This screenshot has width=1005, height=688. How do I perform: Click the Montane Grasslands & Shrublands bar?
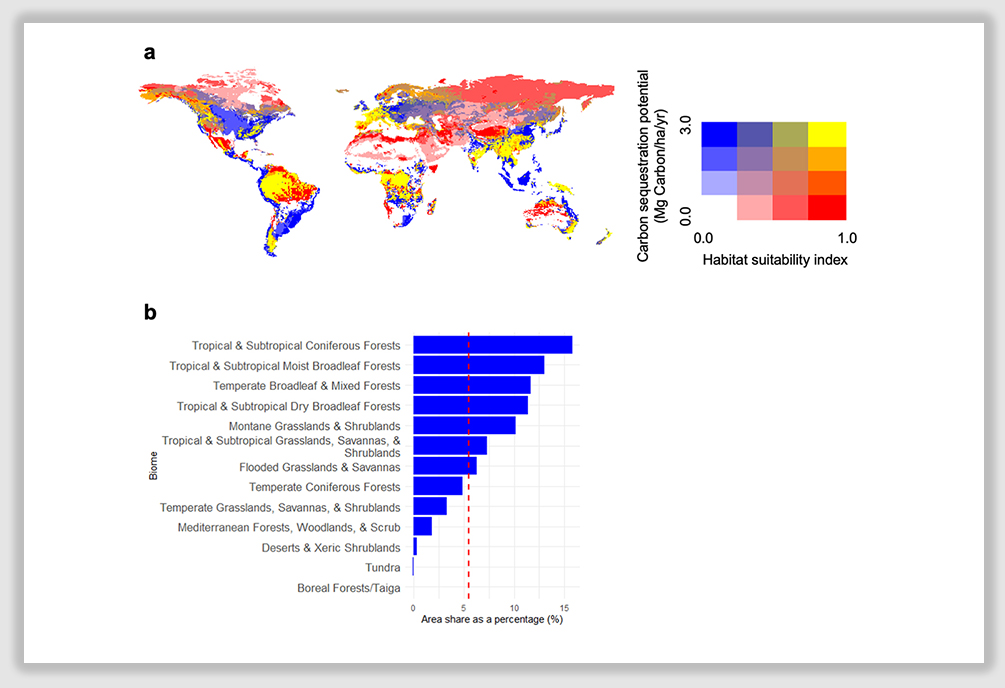click(x=464, y=426)
